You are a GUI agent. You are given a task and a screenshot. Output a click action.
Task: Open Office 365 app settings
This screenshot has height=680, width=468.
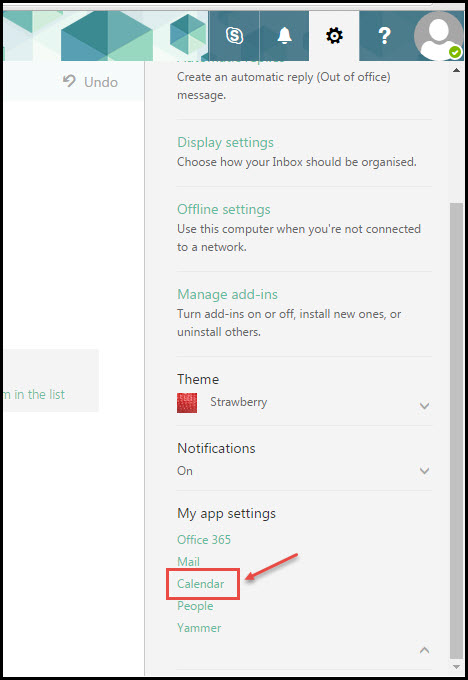[x=204, y=539]
